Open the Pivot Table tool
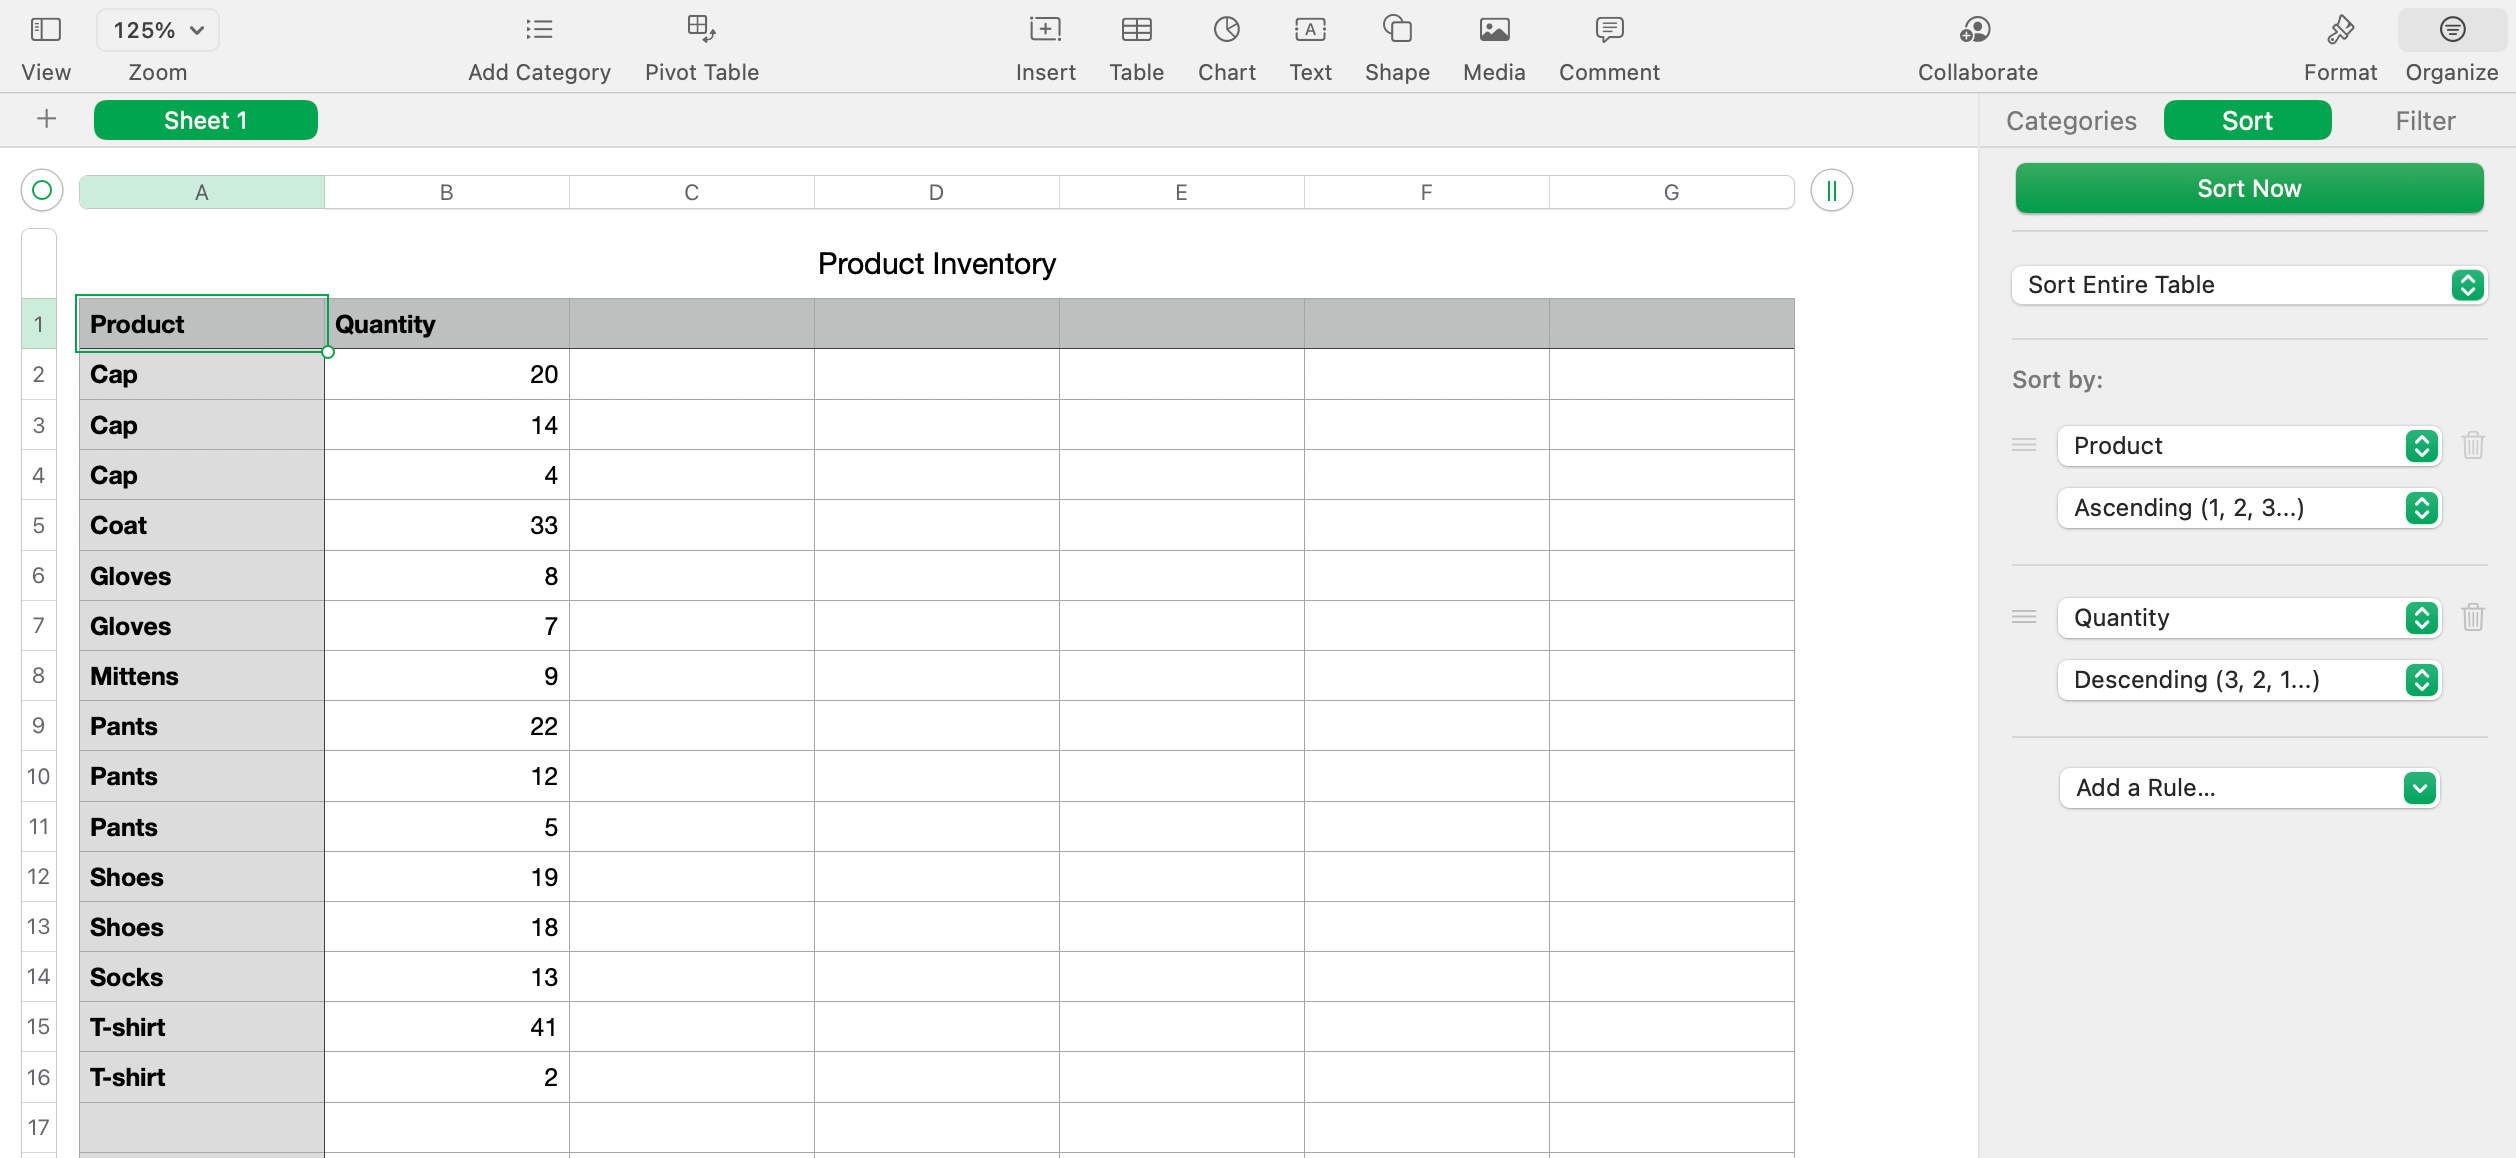Viewport: 2516px width, 1158px height. click(x=701, y=30)
